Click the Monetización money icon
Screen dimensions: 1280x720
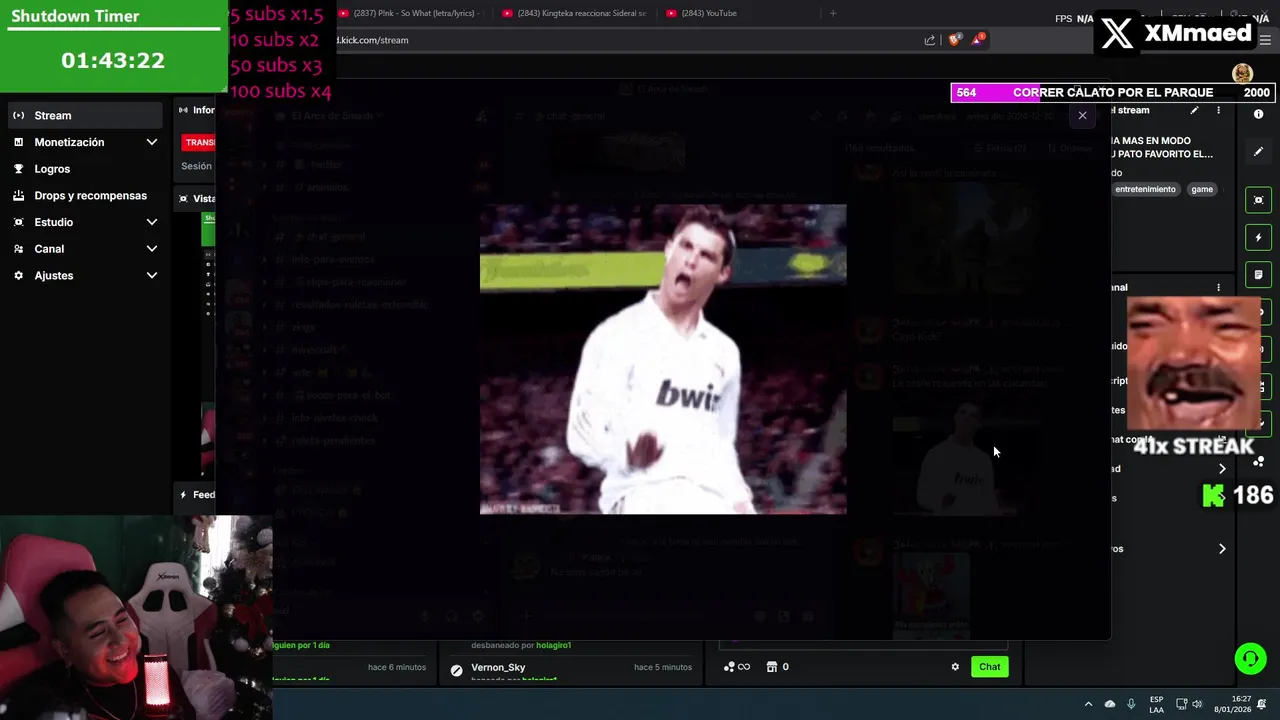tap(18, 142)
